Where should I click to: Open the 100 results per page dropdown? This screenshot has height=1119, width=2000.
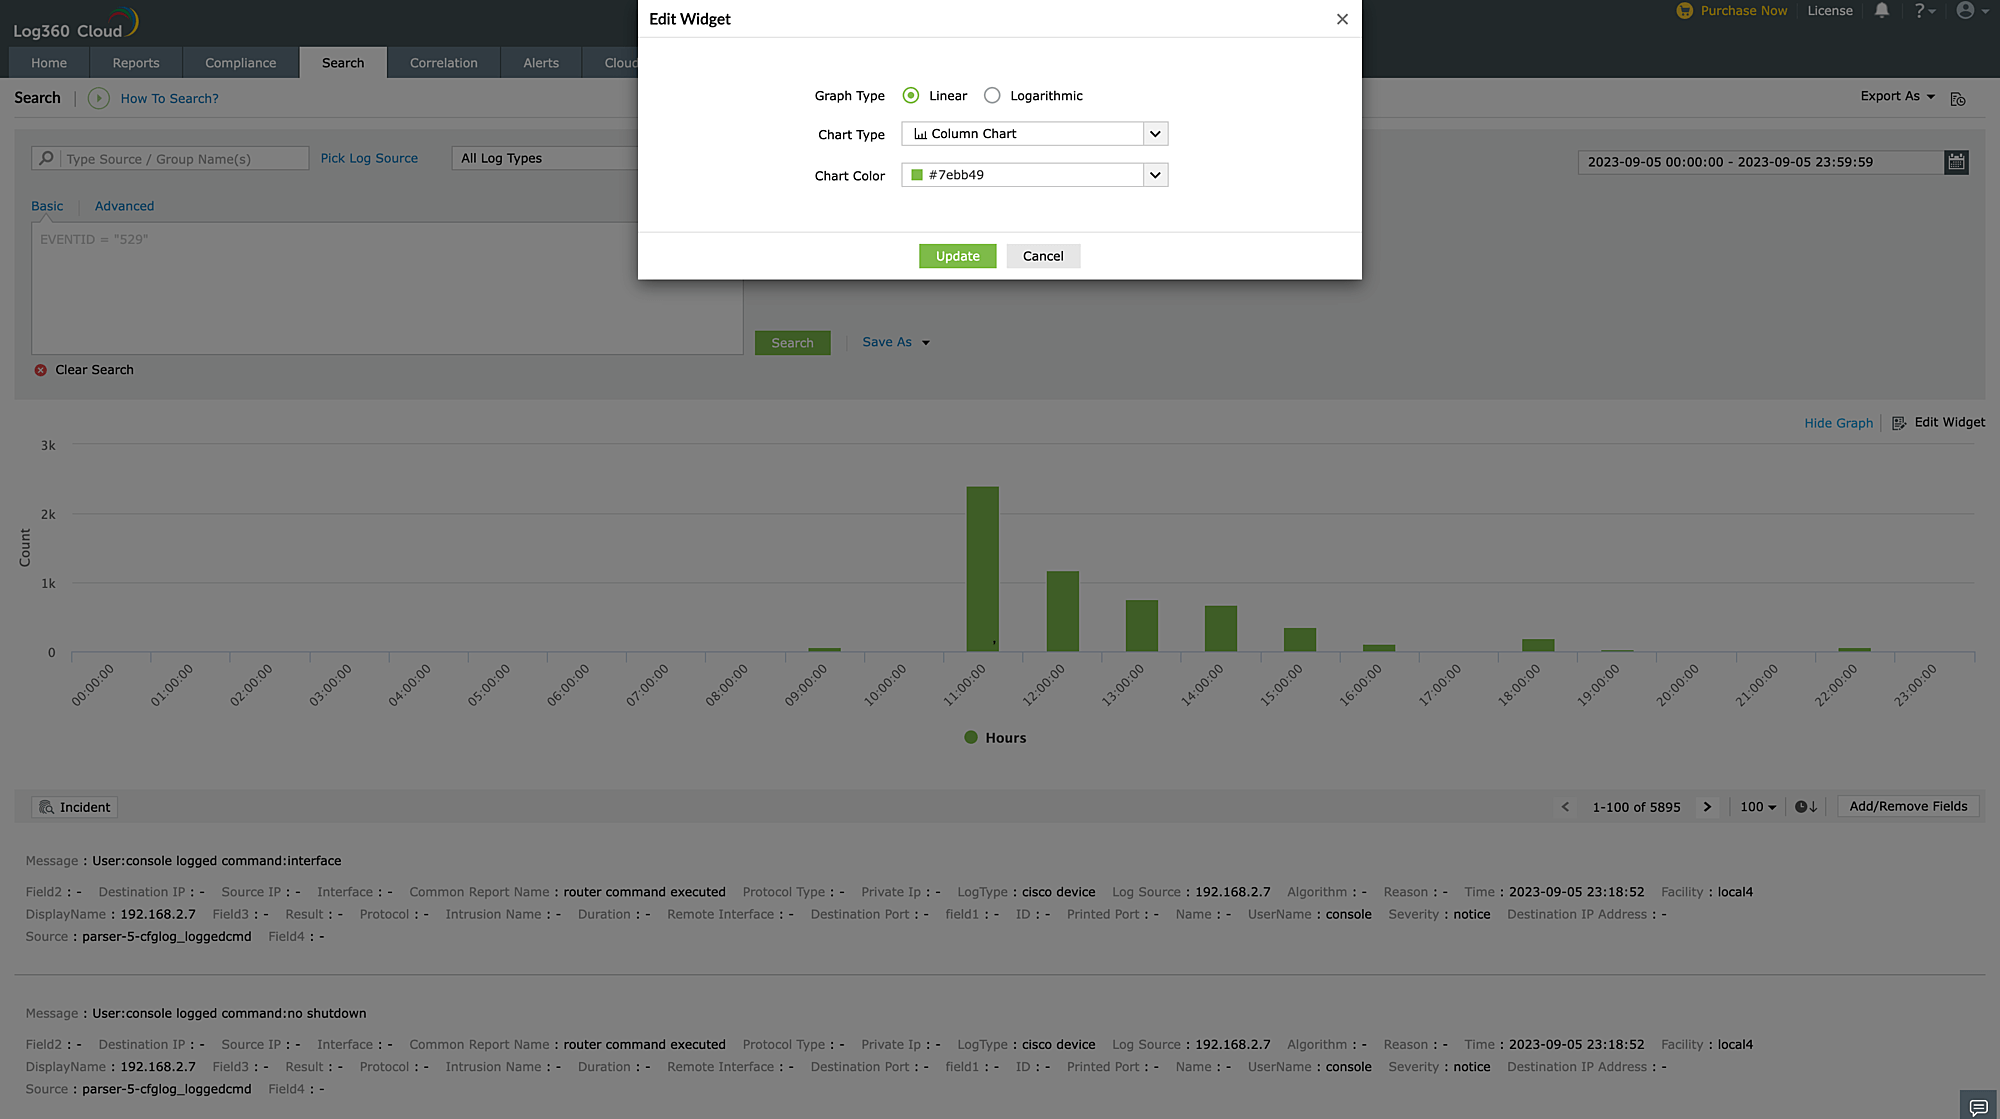point(1757,807)
